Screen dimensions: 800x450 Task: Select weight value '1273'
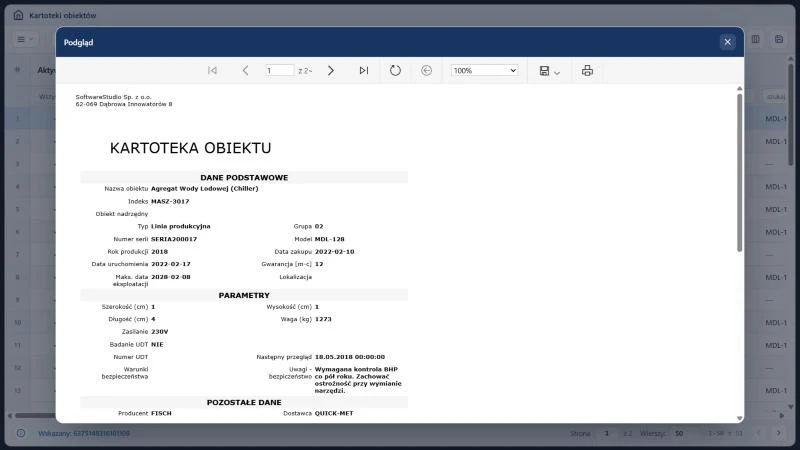pyautogui.click(x=323, y=319)
